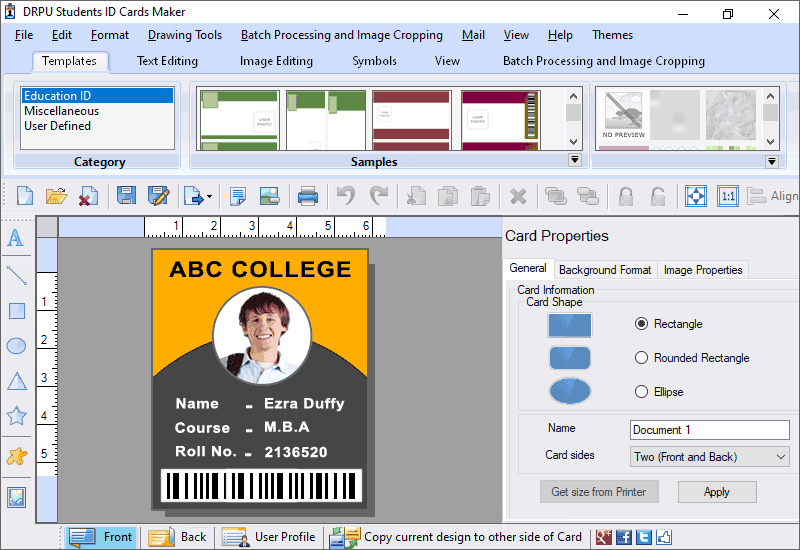Click the Cut scissors icon
Image resolution: width=800 pixels, height=550 pixels.
coord(416,196)
